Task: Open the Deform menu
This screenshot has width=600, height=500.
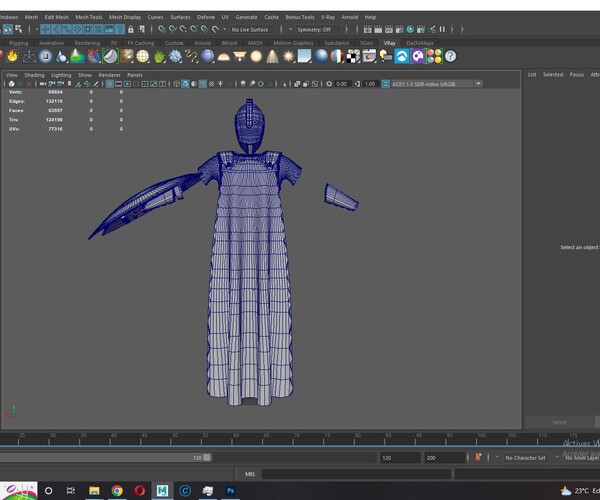Action: tap(206, 17)
